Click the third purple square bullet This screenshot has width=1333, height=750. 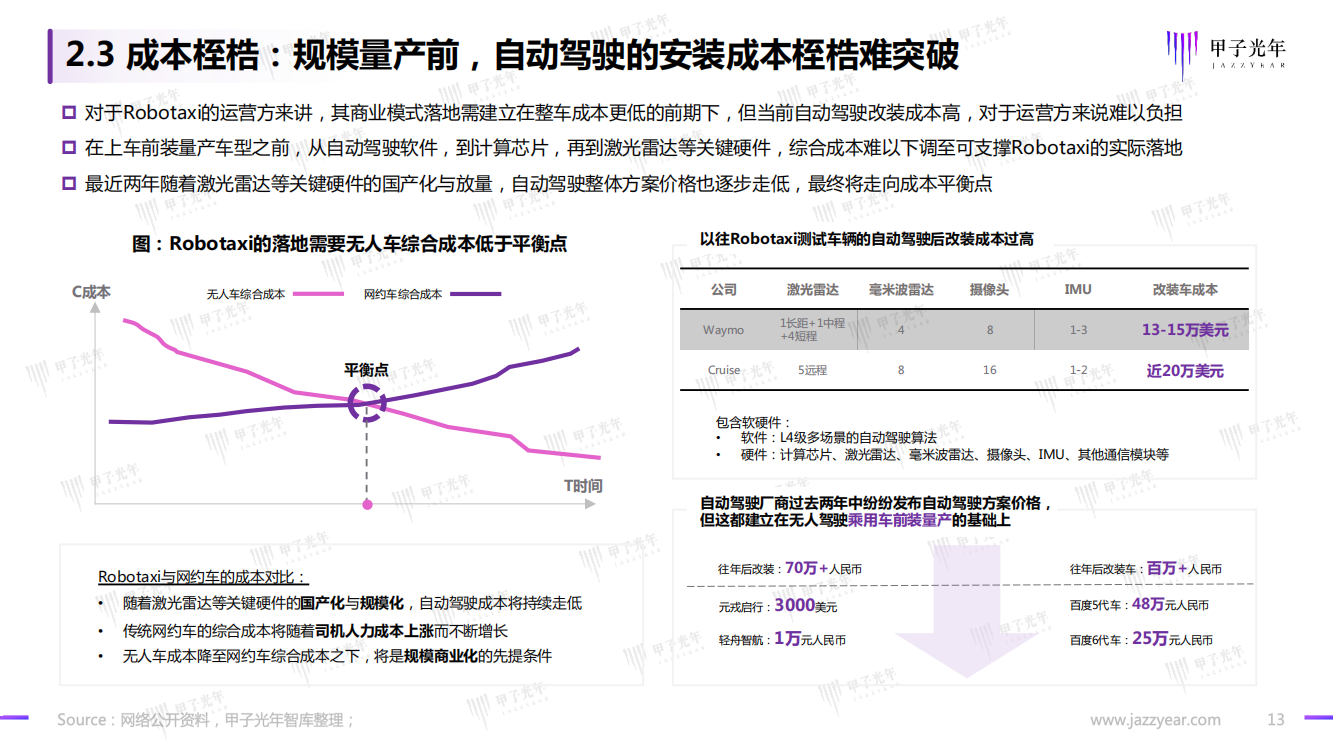(69, 184)
